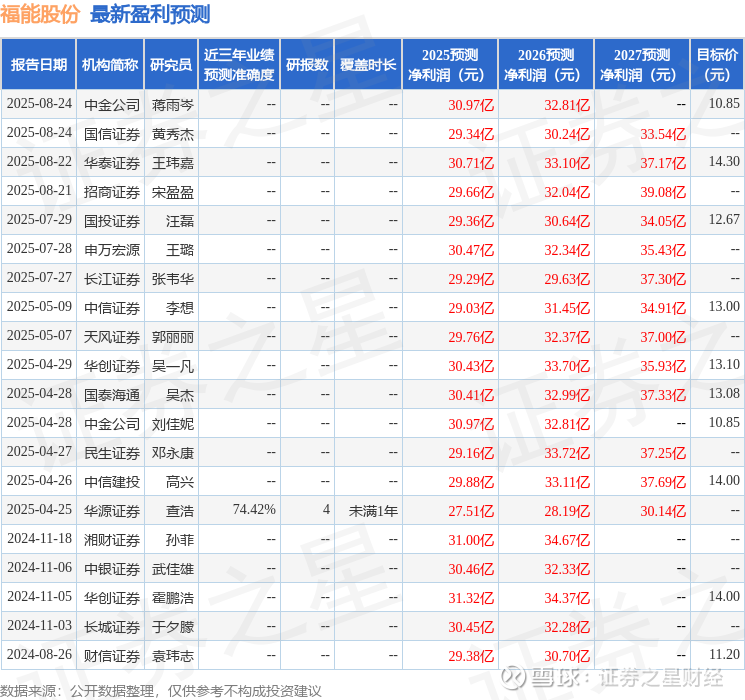The height and width of the screenshot is (700, 745).
Task: Select institution 华泰证券
Action: tap(112, 163)
